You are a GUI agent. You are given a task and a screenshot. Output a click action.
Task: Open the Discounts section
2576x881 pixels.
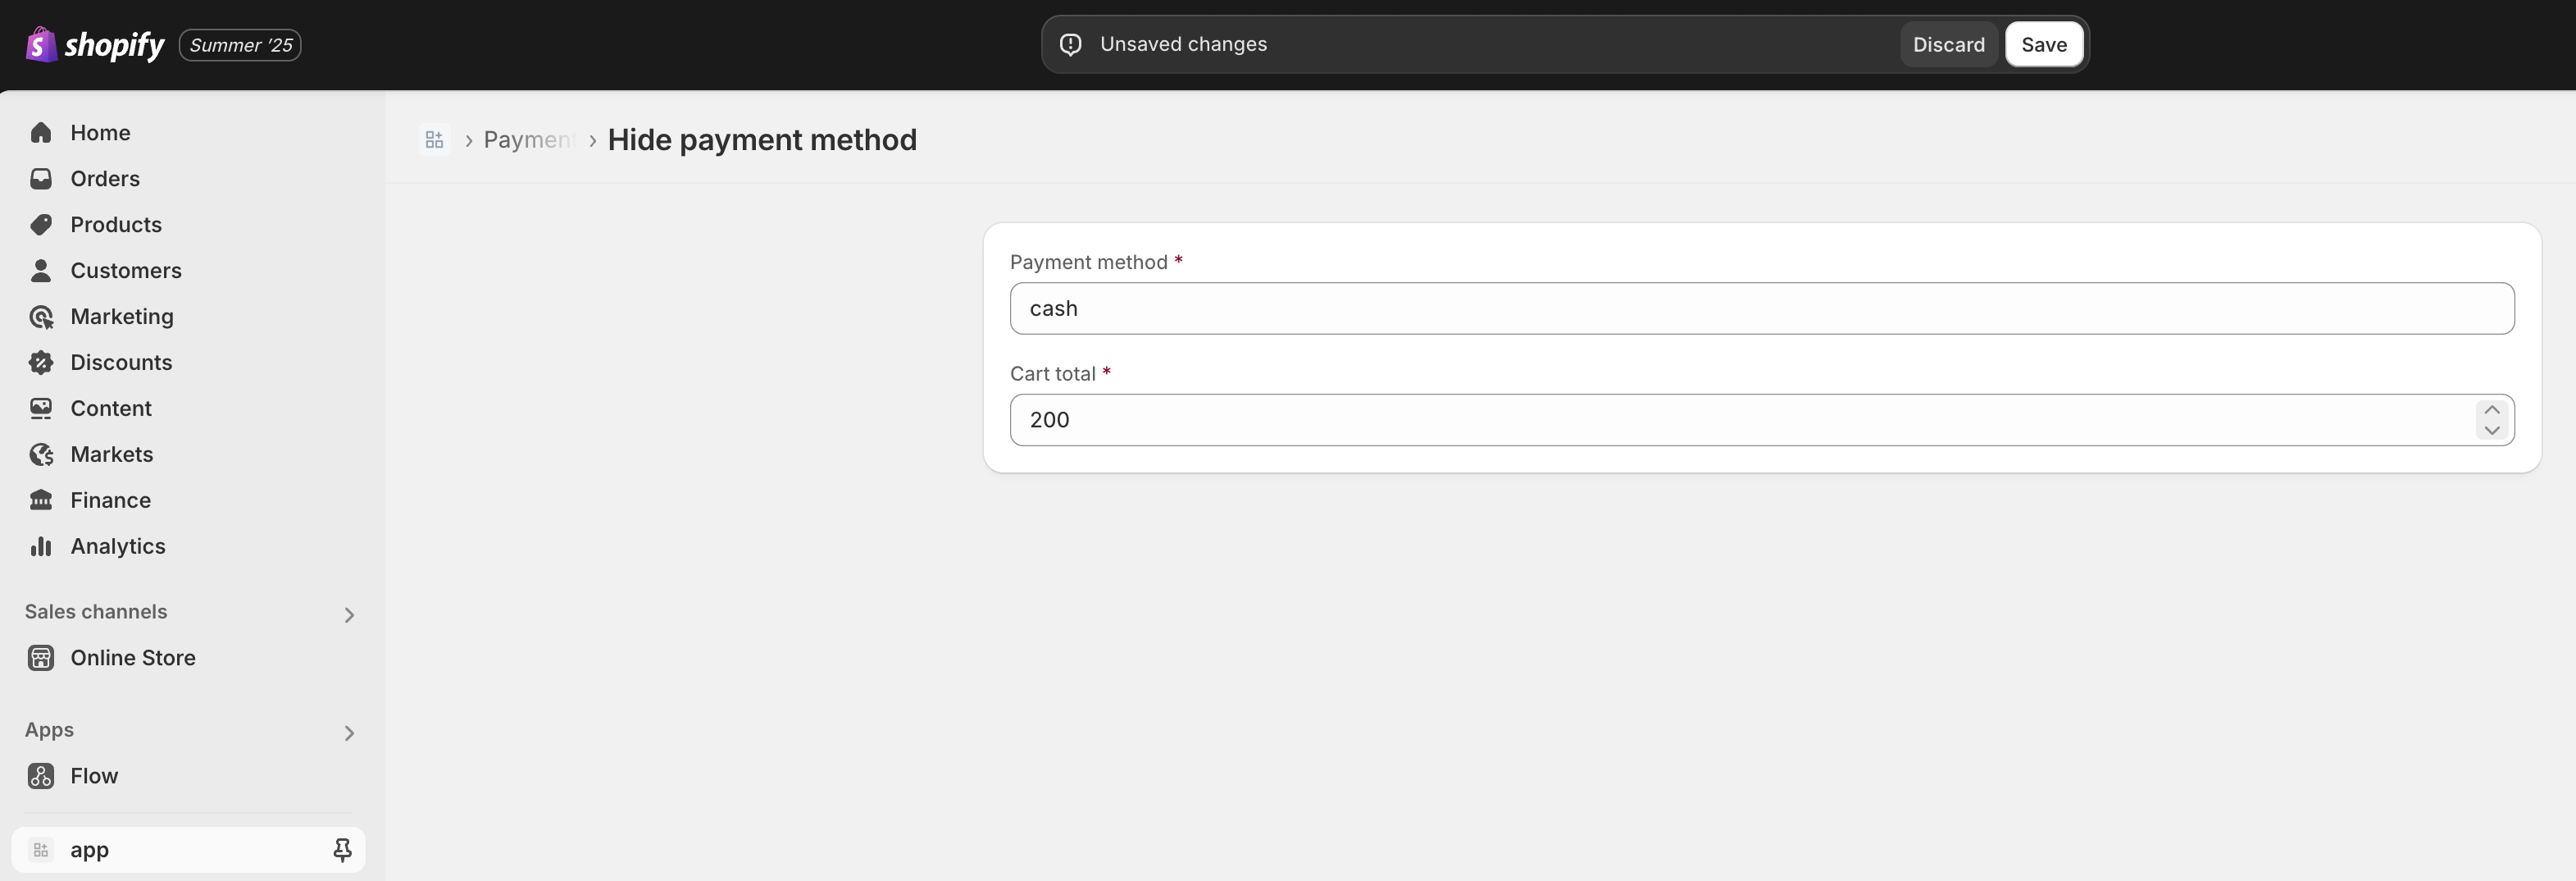[121, 363]
